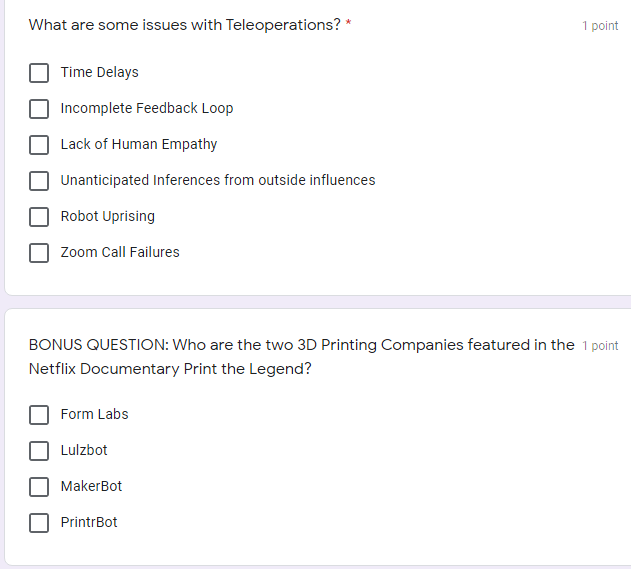Viewport: 631px width, 569px height.
Task: Click the BONUS QUESTION title text
Action: click(300, 346)
